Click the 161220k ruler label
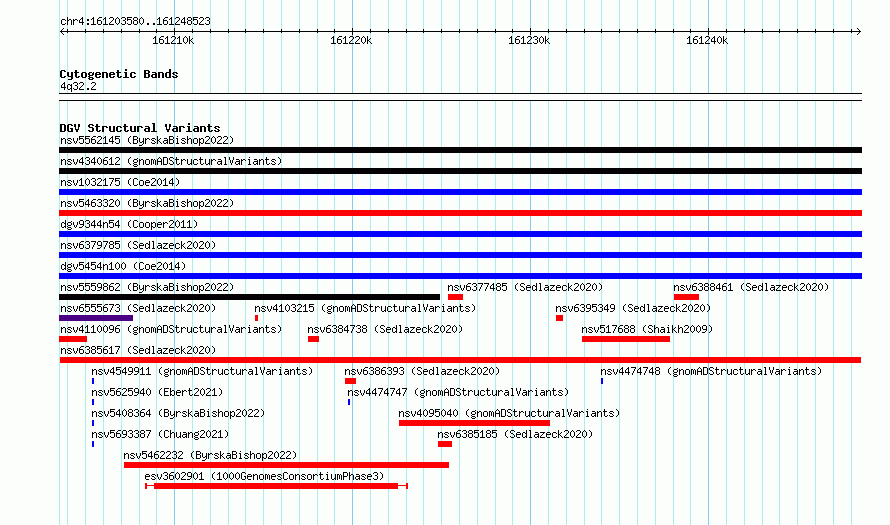The width and height of the screenshot is (890, 525). pos(351,40)
